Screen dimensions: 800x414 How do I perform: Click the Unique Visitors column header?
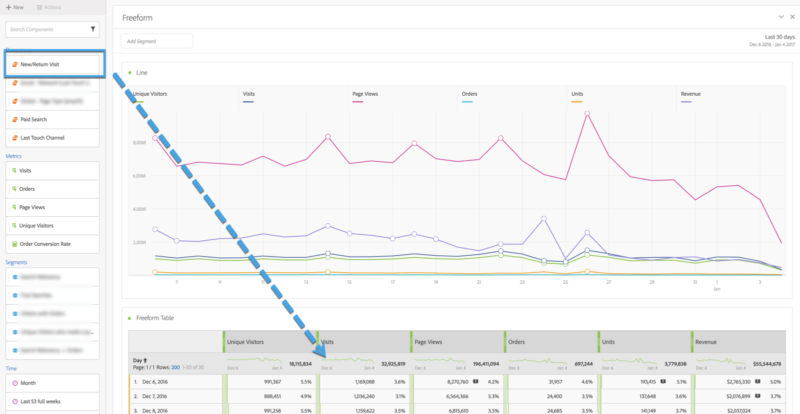[269, 342]
